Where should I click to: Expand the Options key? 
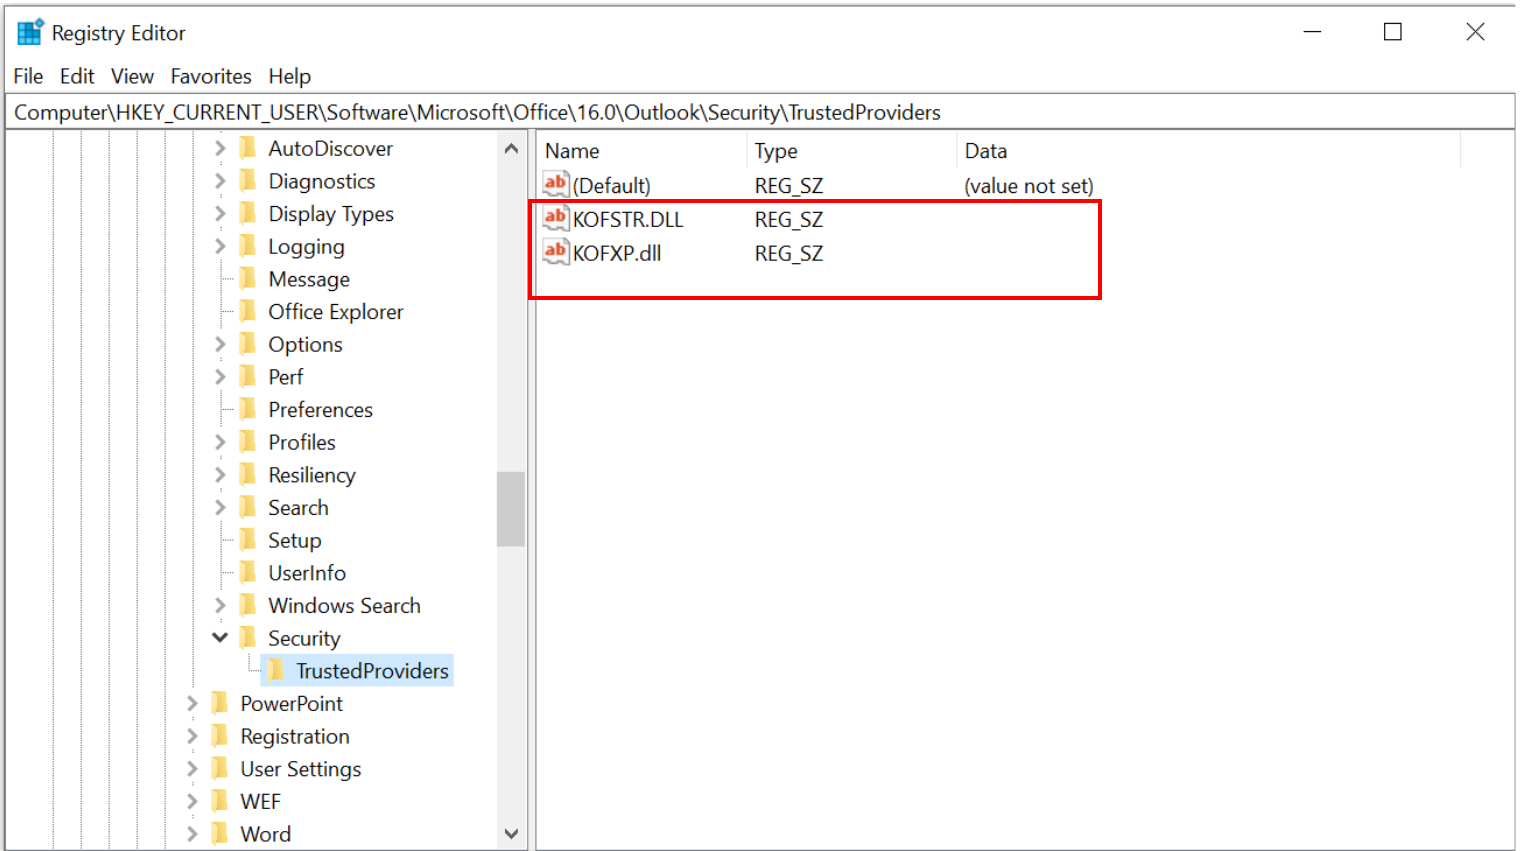click(220, 344)
